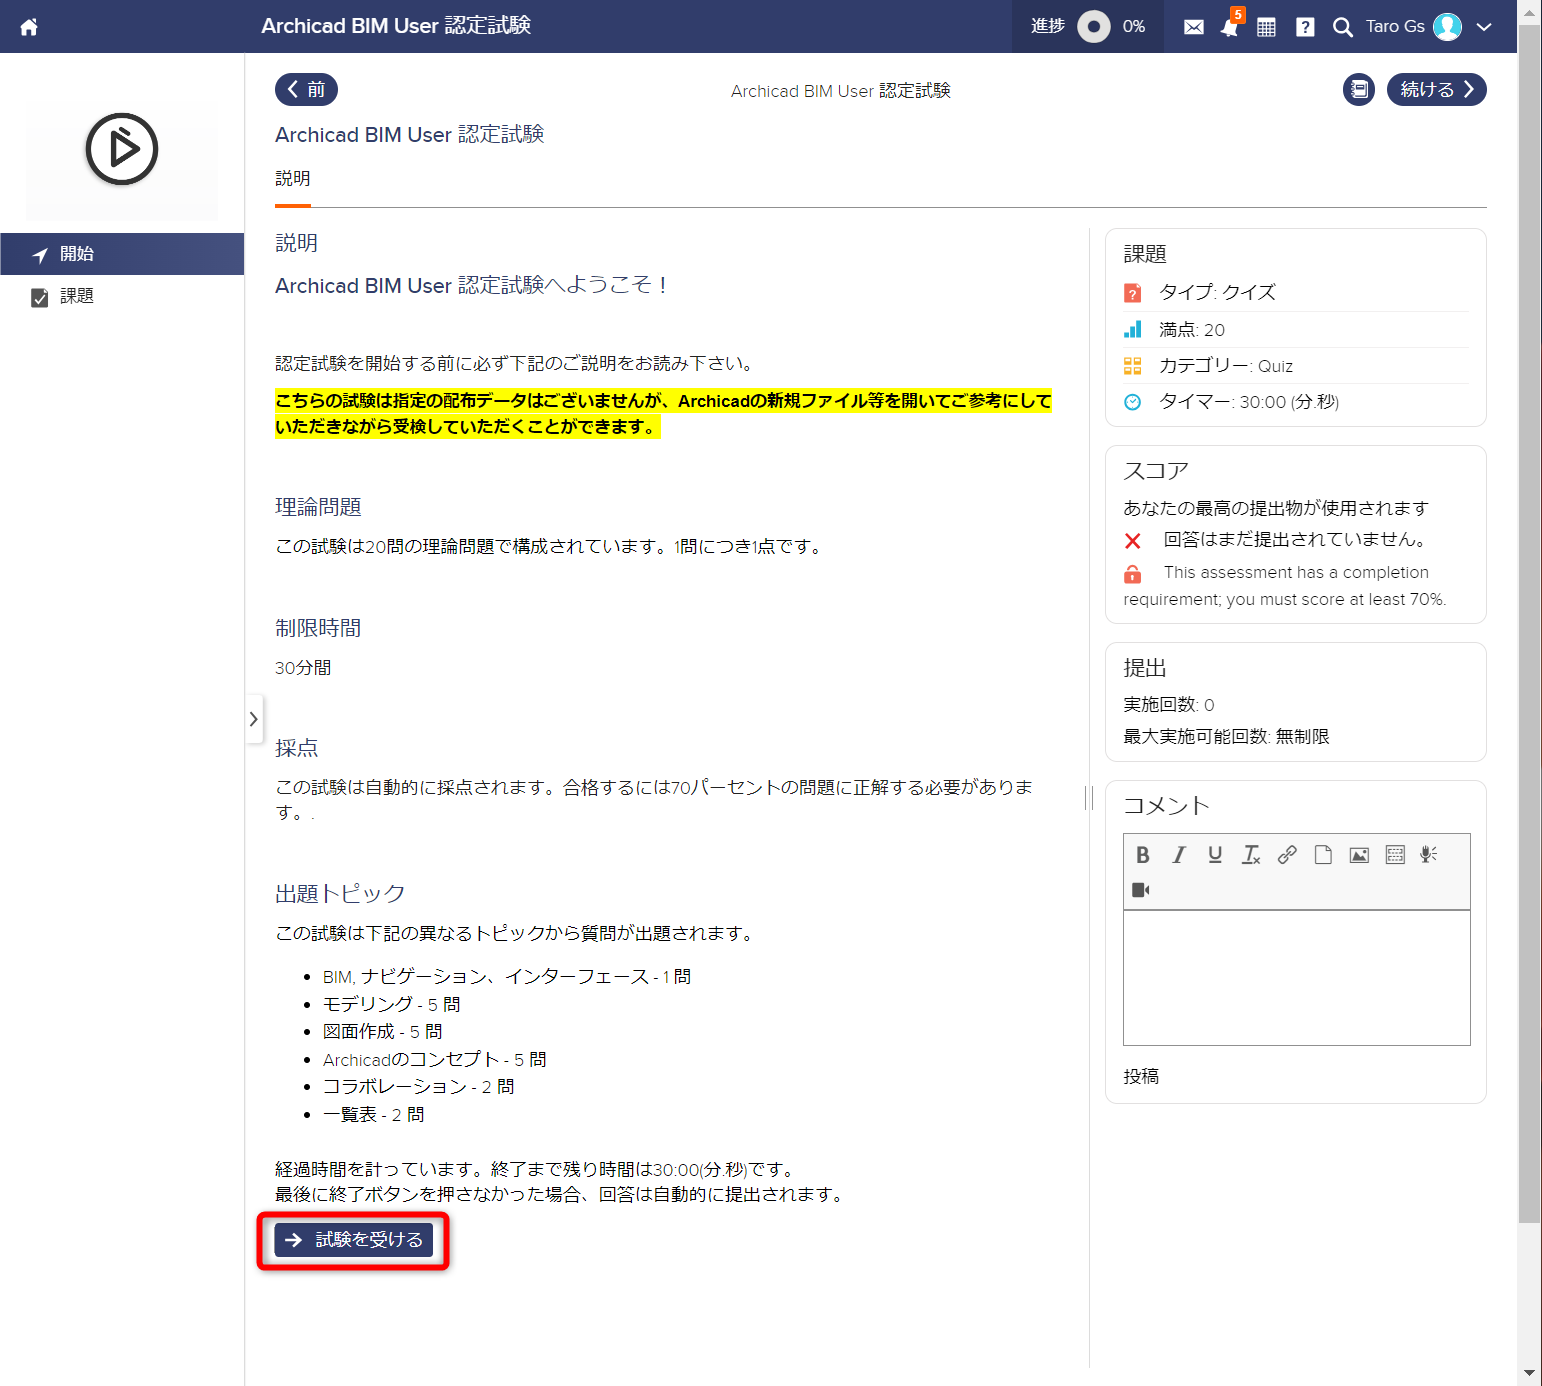
Task: Click the 試験を受ける button
Action: click(x=354, y=1240)
